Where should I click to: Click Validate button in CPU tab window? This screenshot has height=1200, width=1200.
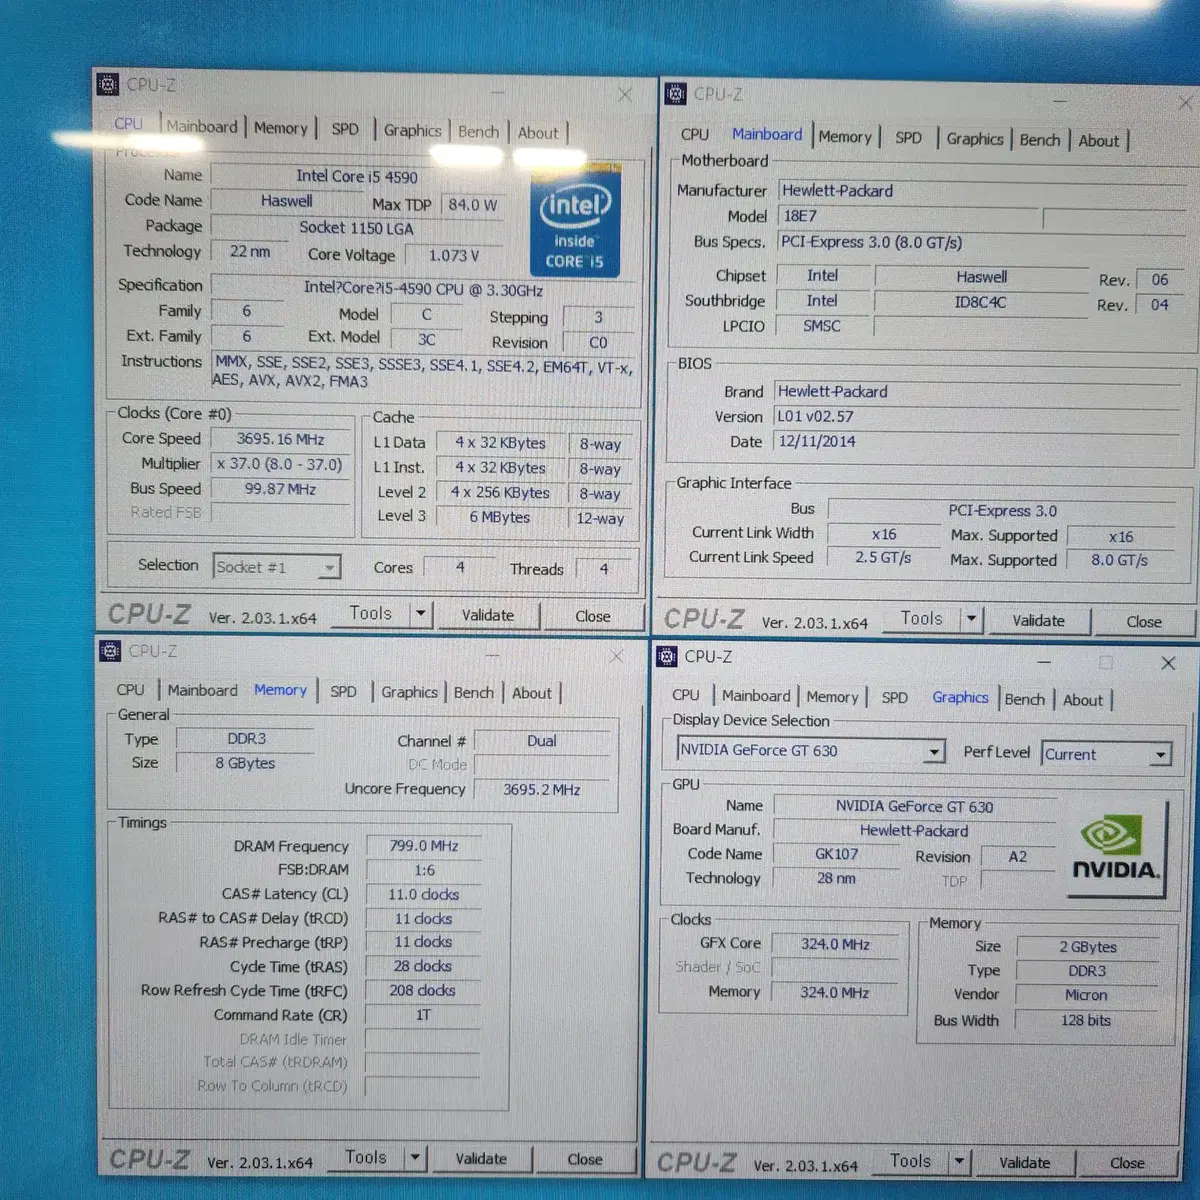point(488,615)
